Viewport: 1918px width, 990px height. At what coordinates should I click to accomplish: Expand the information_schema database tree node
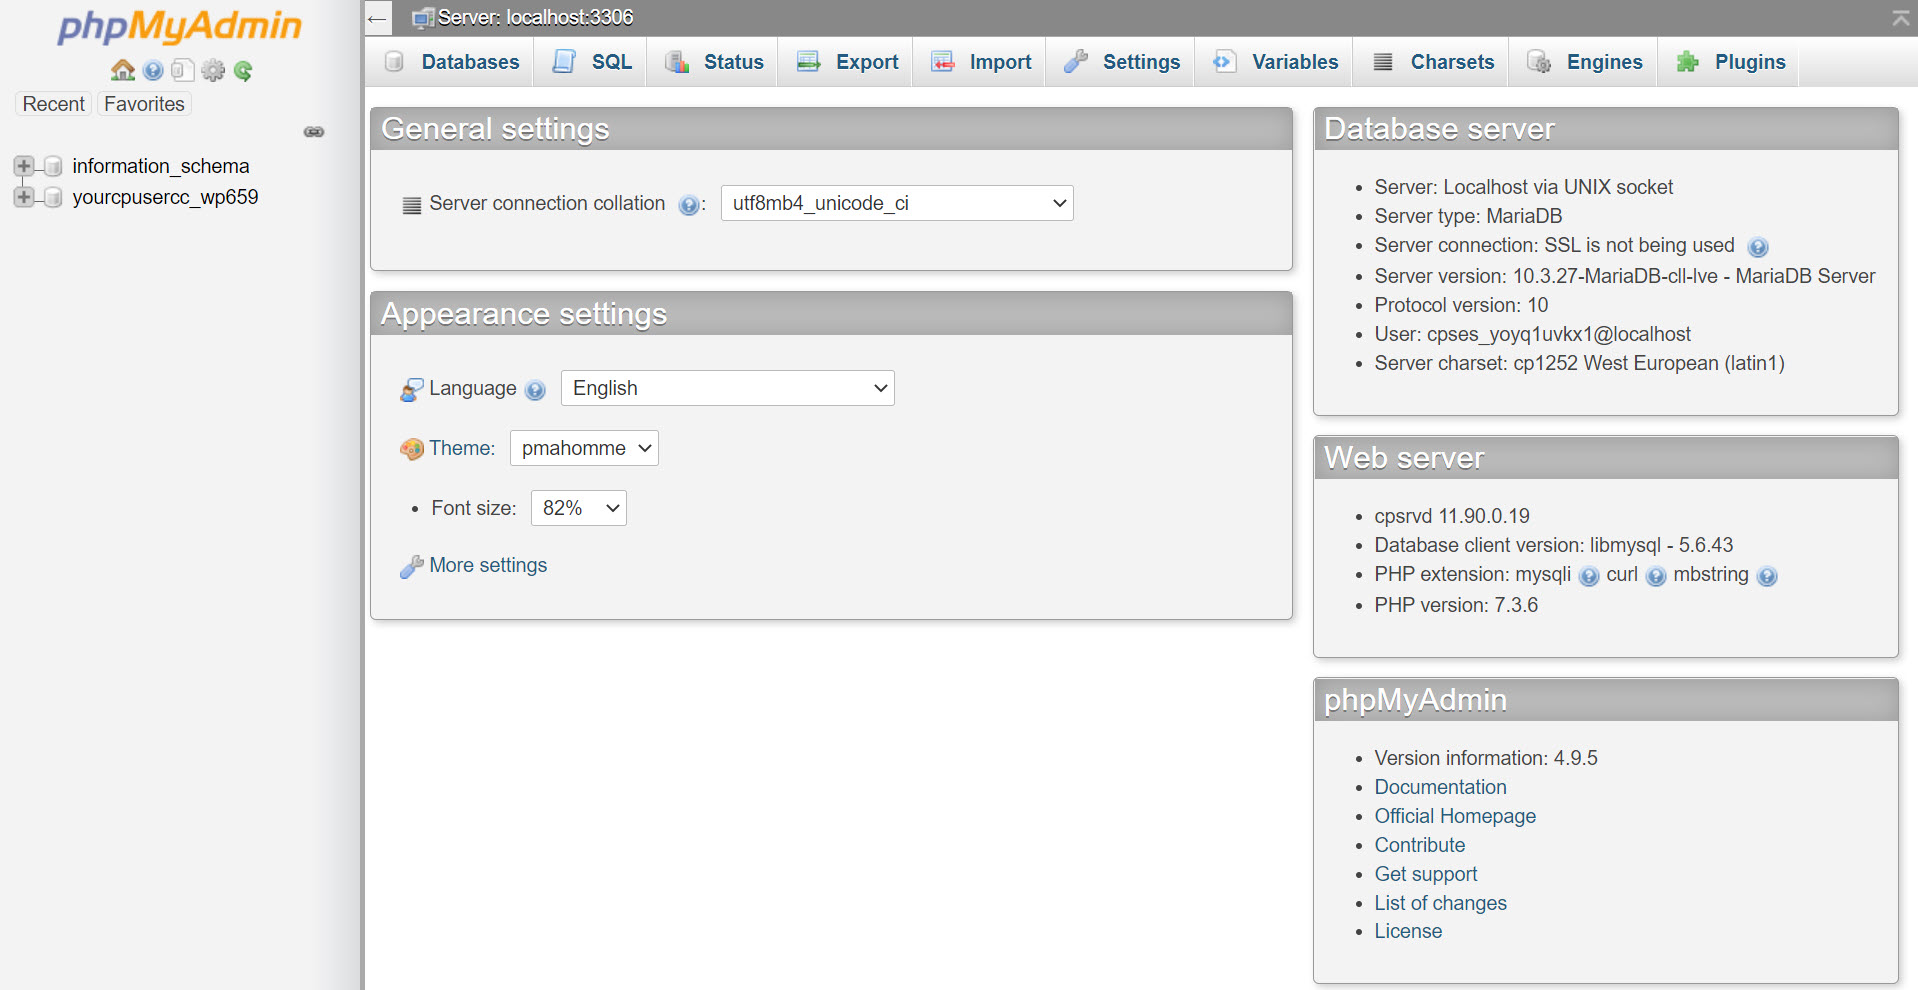[x=24, y=166]
